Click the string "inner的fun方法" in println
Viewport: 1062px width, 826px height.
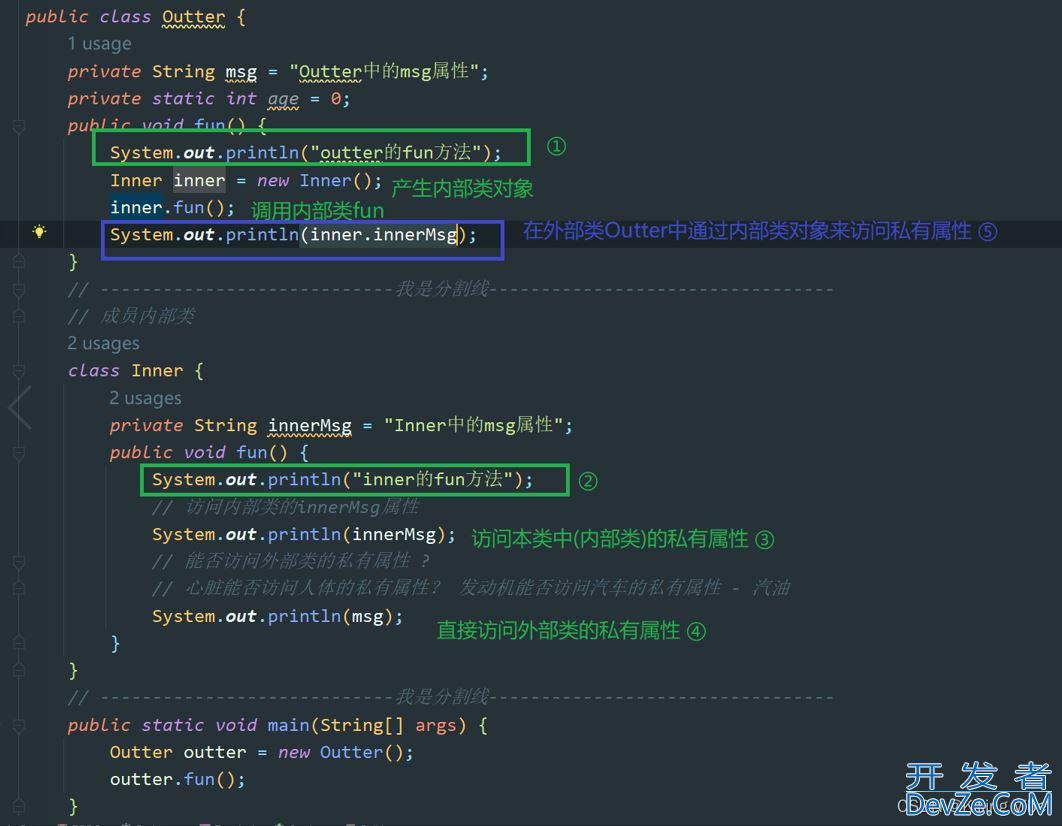[433, 479]
